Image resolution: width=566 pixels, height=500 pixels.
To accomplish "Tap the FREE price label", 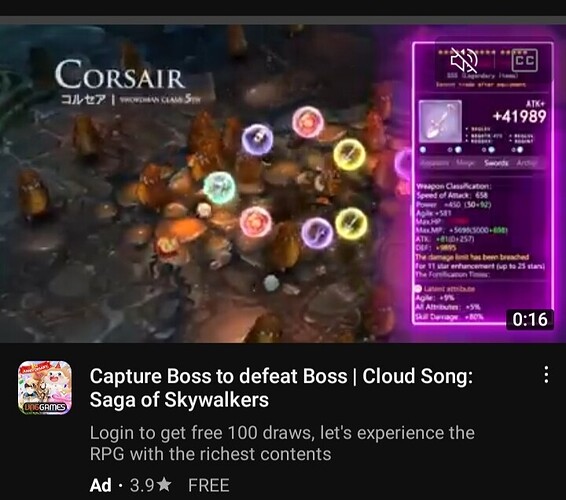I will [x=209, y=485].
